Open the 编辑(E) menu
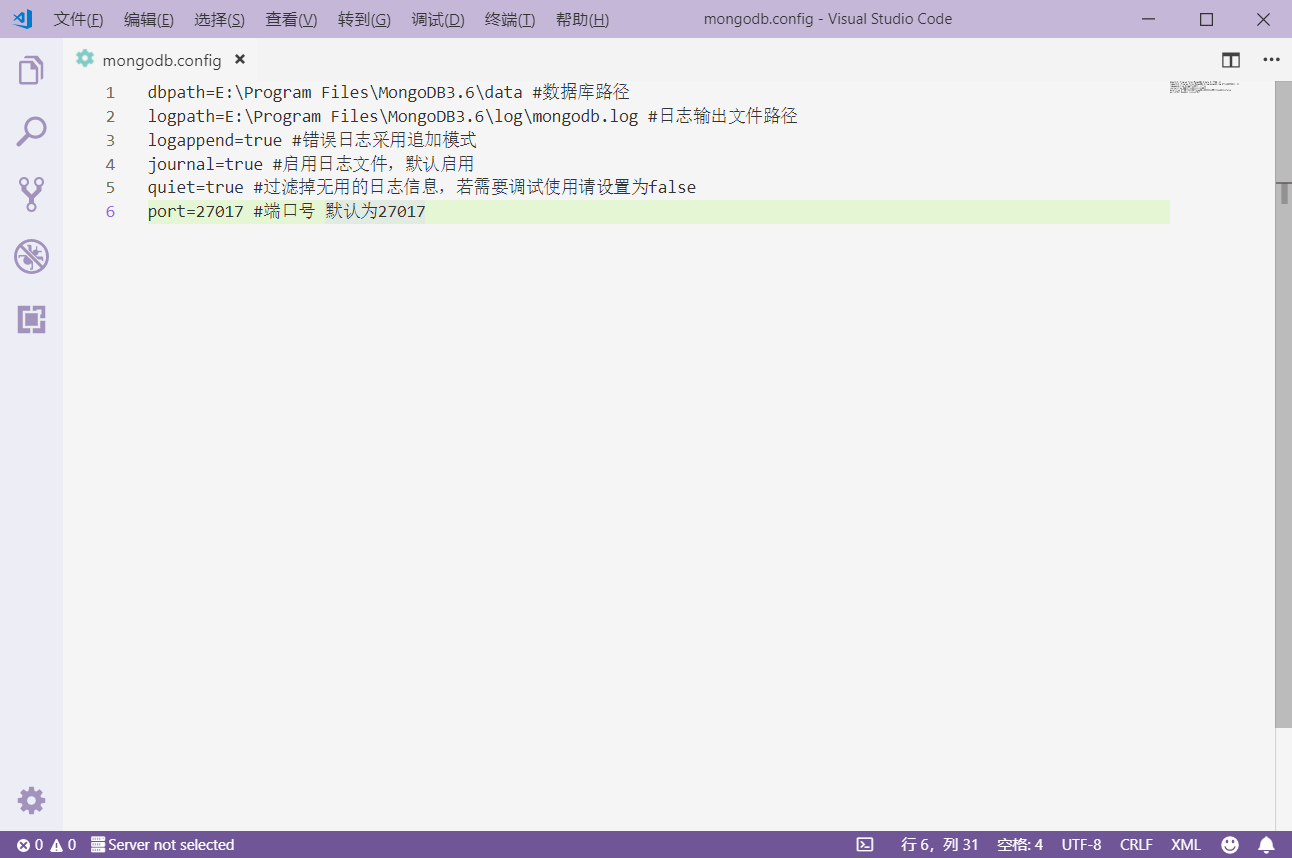Image resolution: width=1292 pixels, height=858 pixels. coord(149,20)
